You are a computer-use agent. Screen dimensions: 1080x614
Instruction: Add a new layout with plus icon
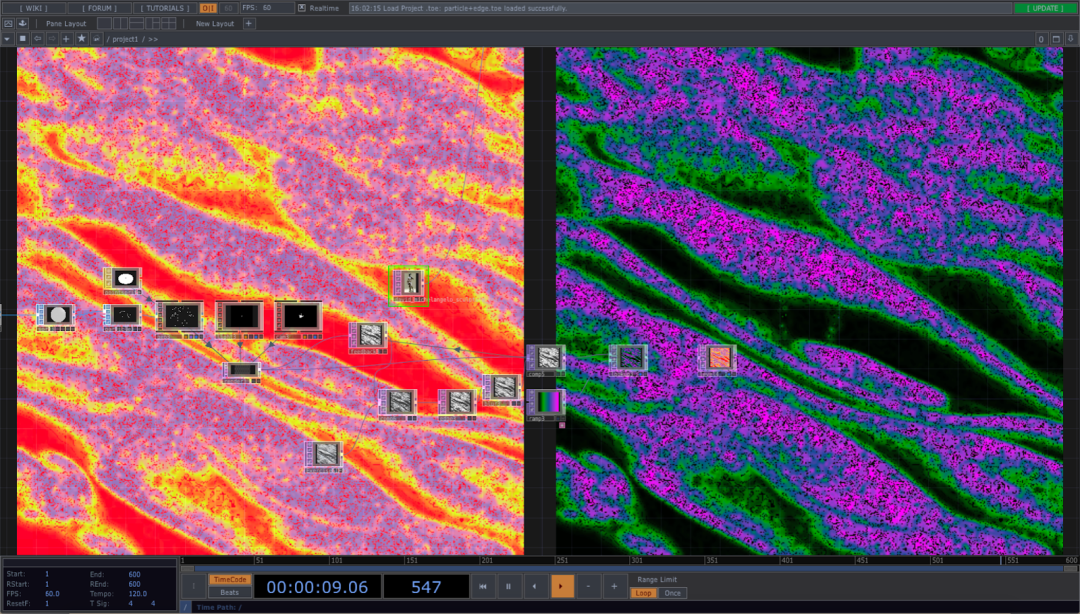(249, 23)
